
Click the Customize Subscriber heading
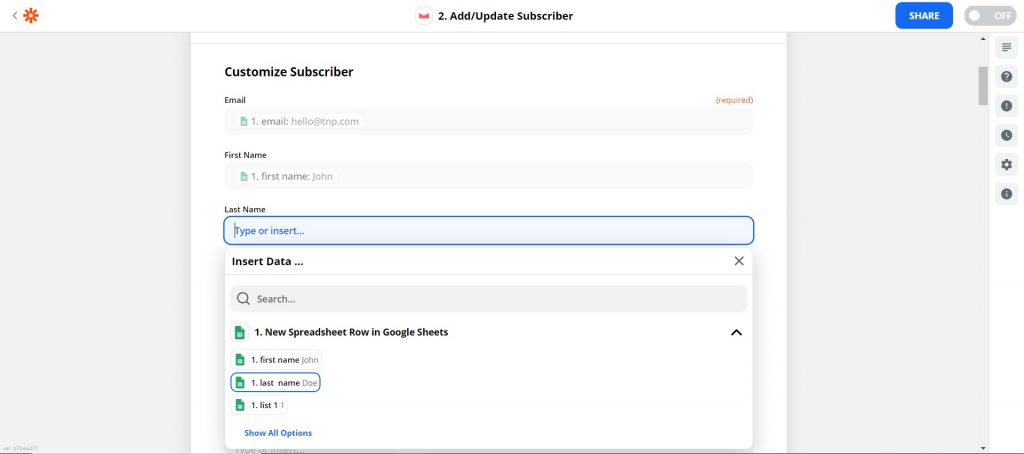point(289,72)
